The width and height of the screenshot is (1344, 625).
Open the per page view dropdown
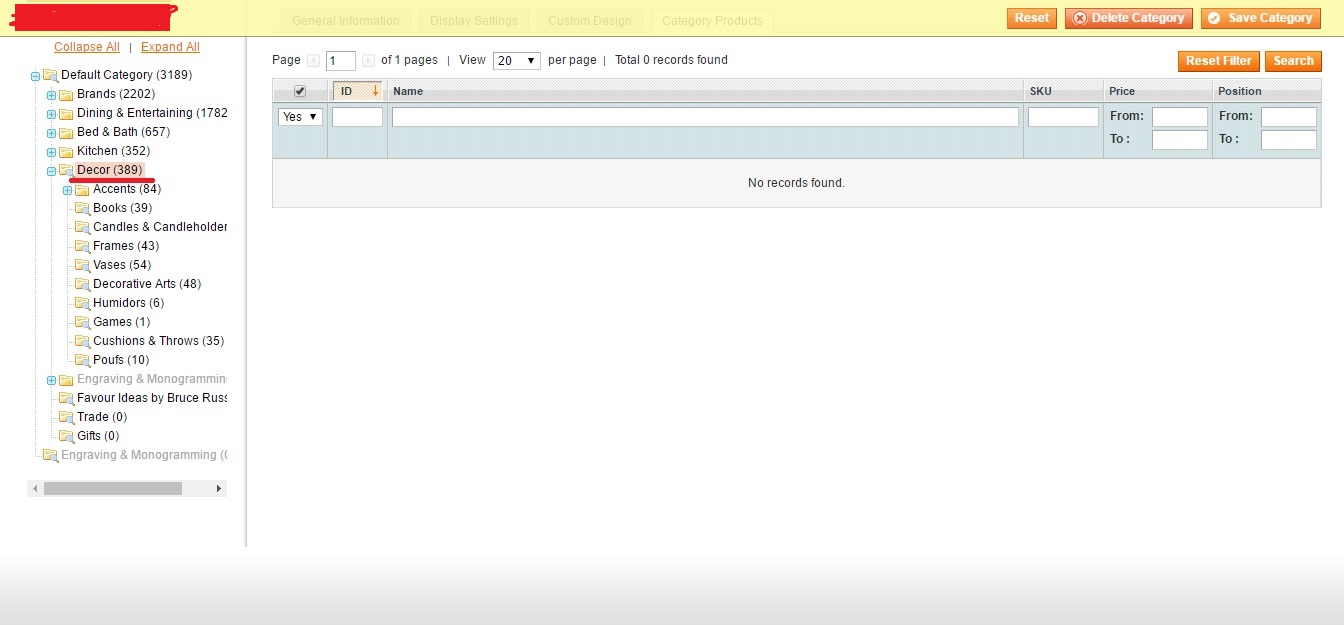point(516,61)
